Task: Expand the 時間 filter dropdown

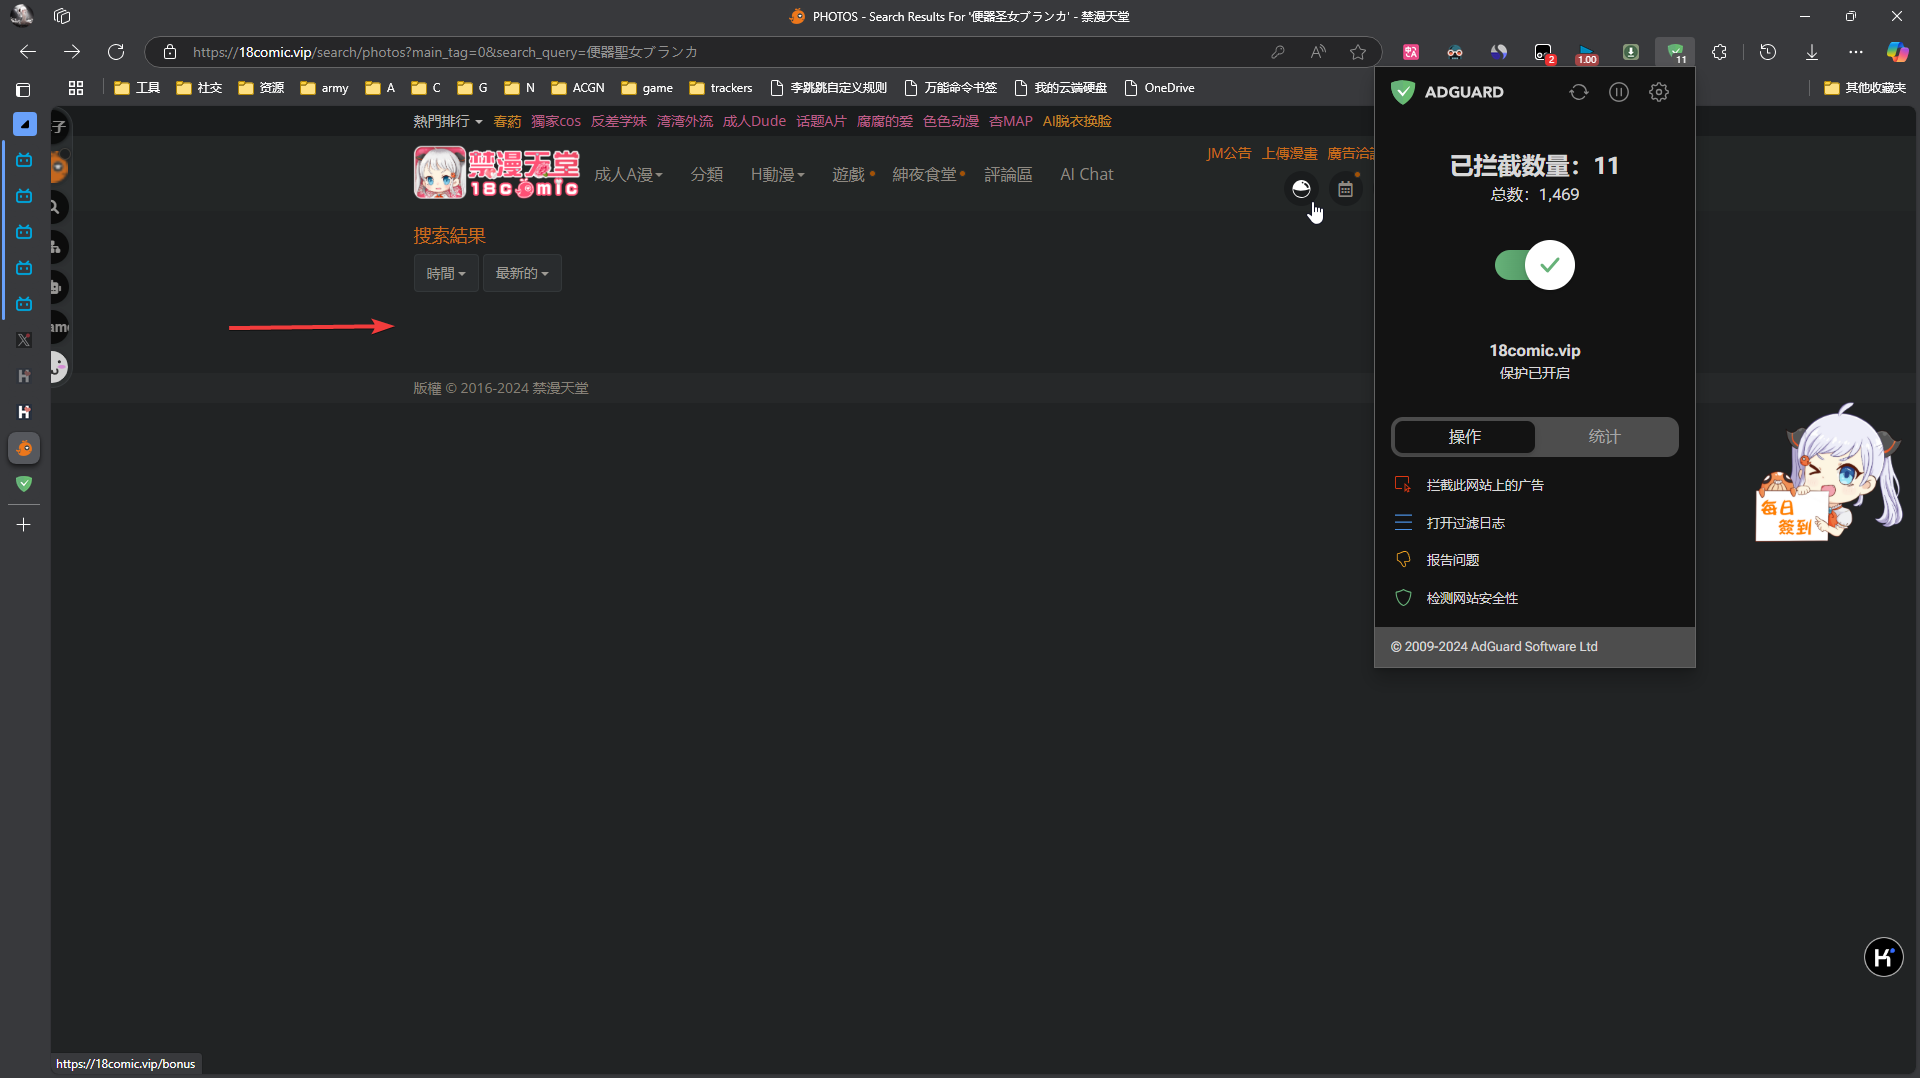Action: [x=445, y=273]
